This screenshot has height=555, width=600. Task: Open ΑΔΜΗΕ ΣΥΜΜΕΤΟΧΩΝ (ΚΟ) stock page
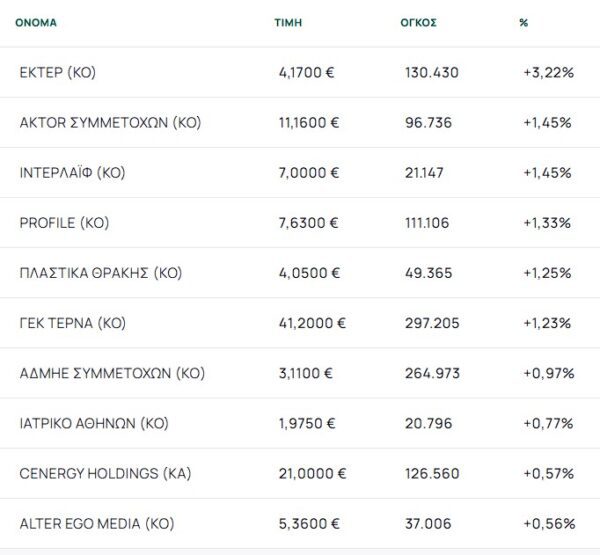point(112,373)
